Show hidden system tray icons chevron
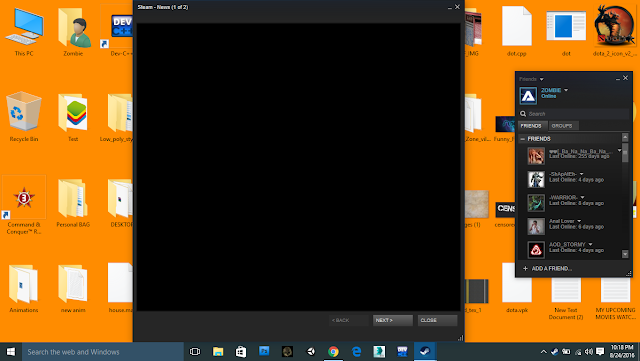Screen dimensions: 640x361 (544, 352)
